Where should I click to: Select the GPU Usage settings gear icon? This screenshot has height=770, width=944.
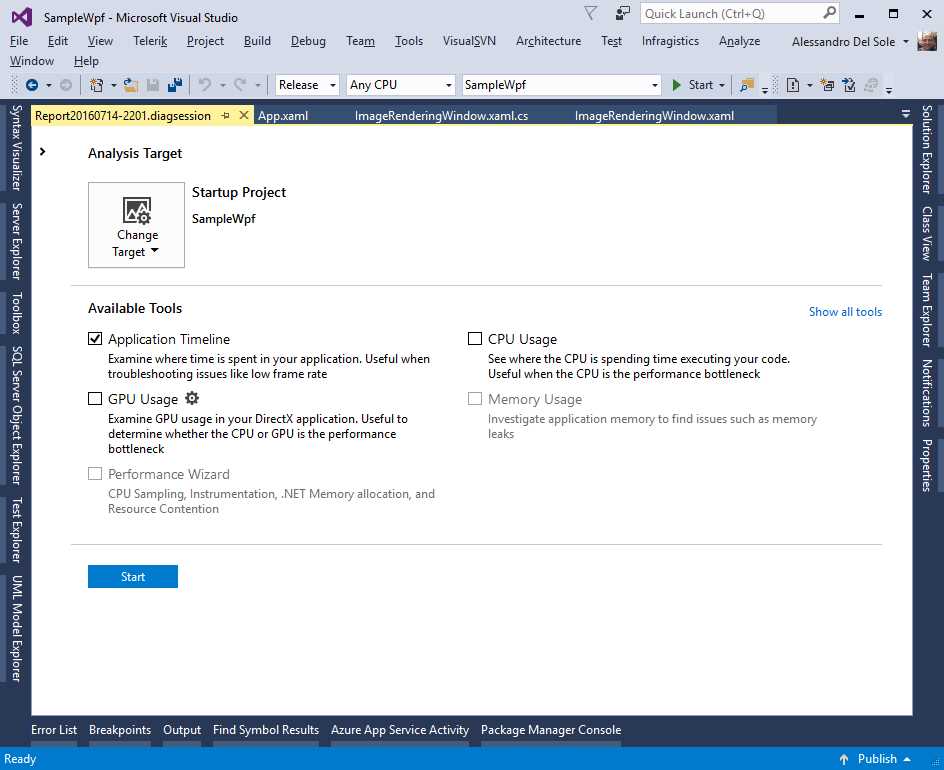192,398
